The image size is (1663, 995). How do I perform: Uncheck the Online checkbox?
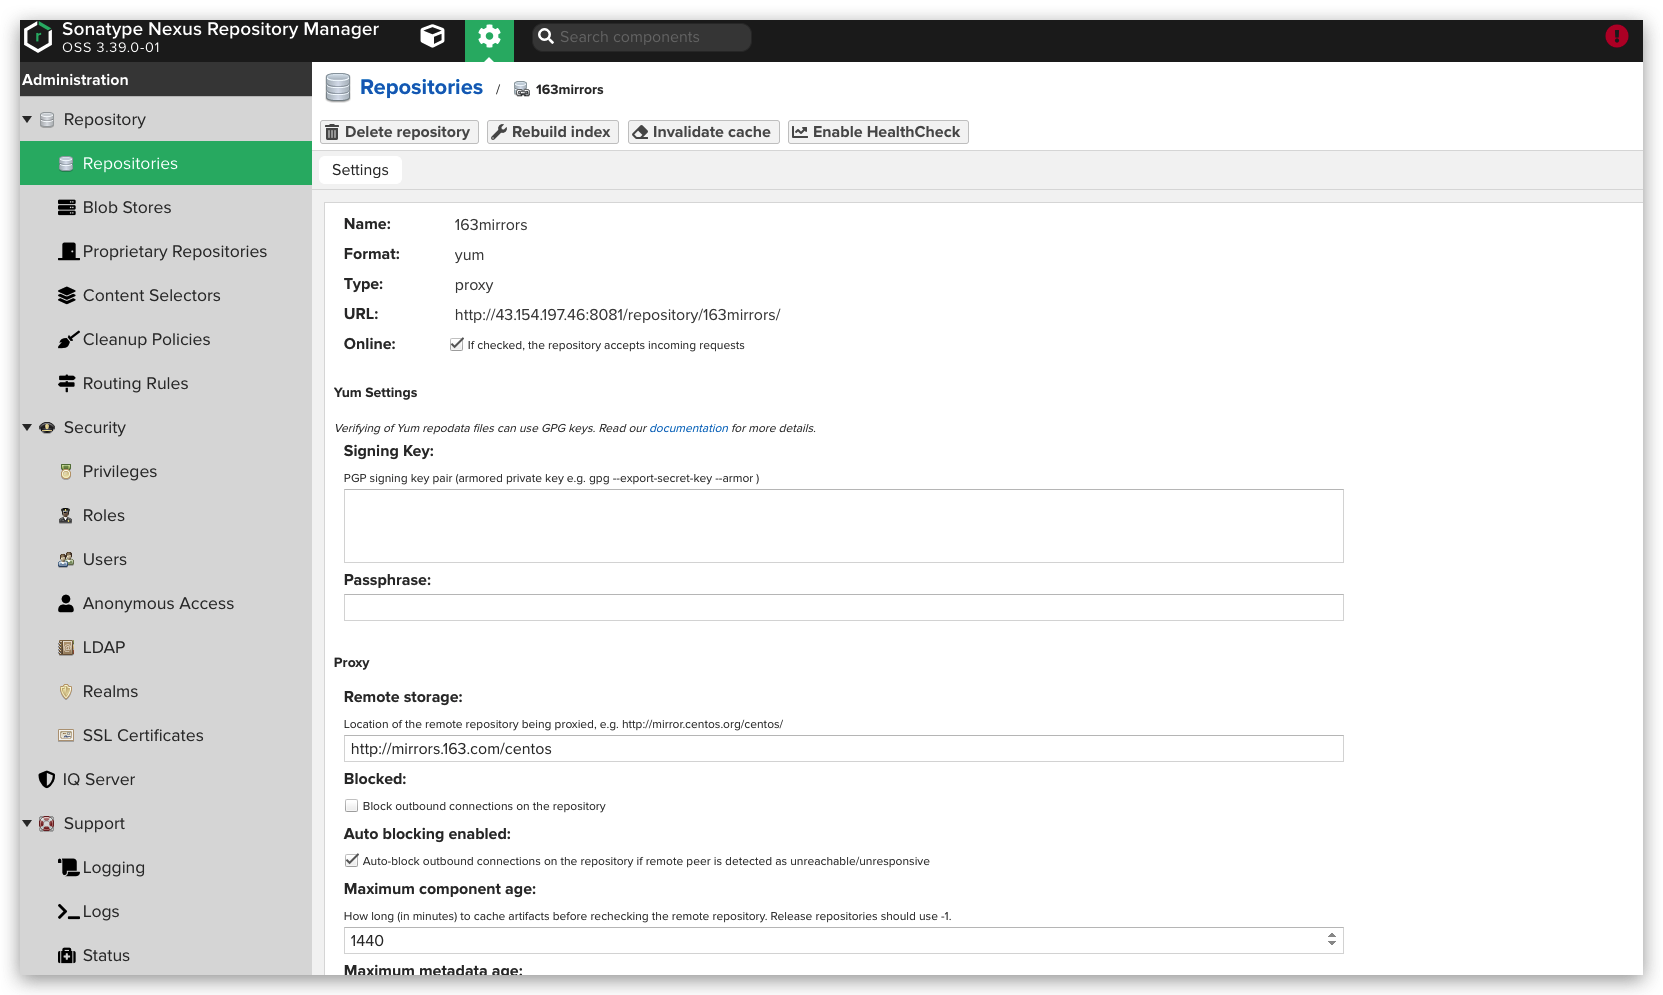coord(457,344)
